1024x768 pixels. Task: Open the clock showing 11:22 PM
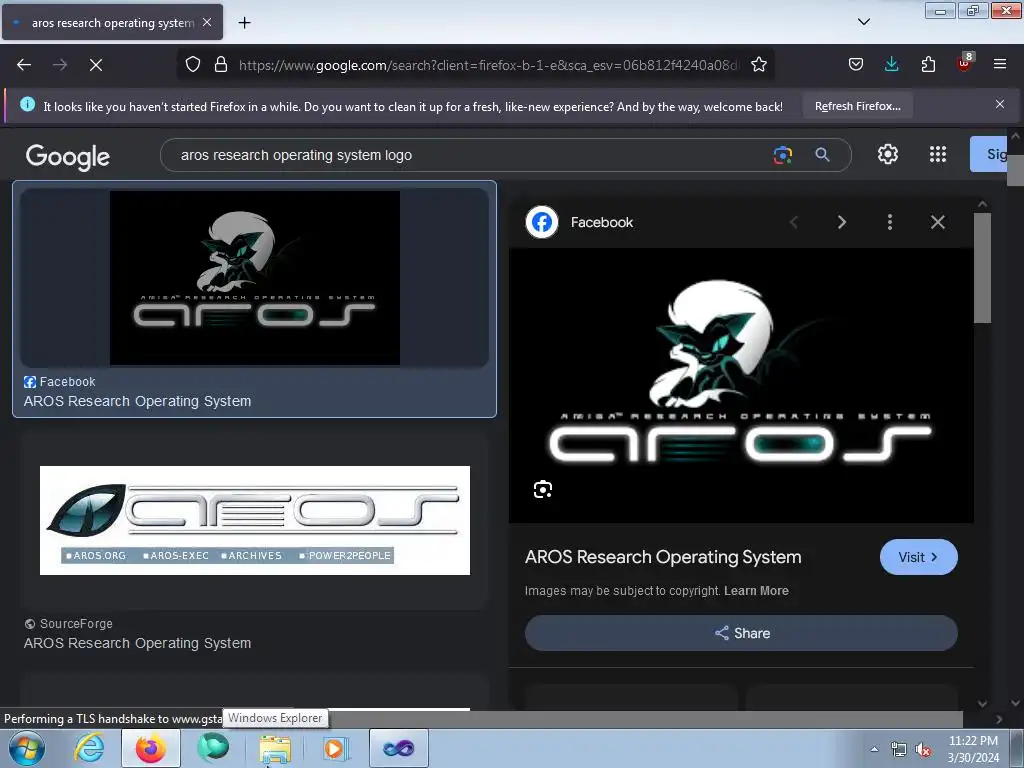[x=973, y=749]
